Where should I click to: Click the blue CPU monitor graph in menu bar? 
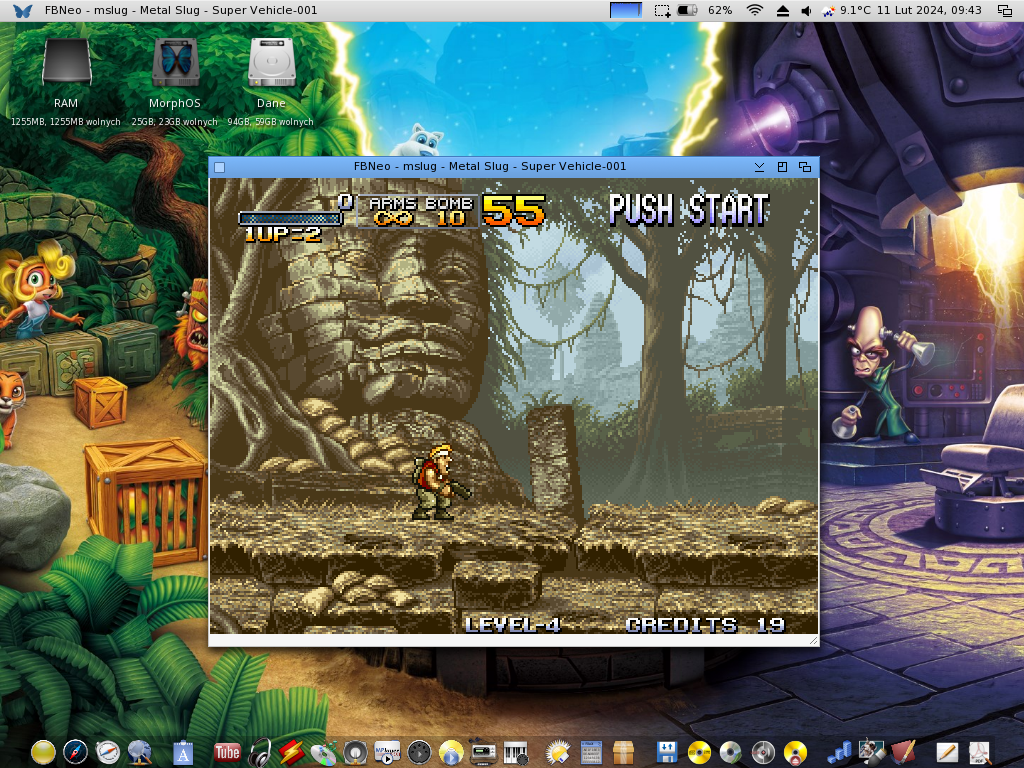[x=626, y=10]
